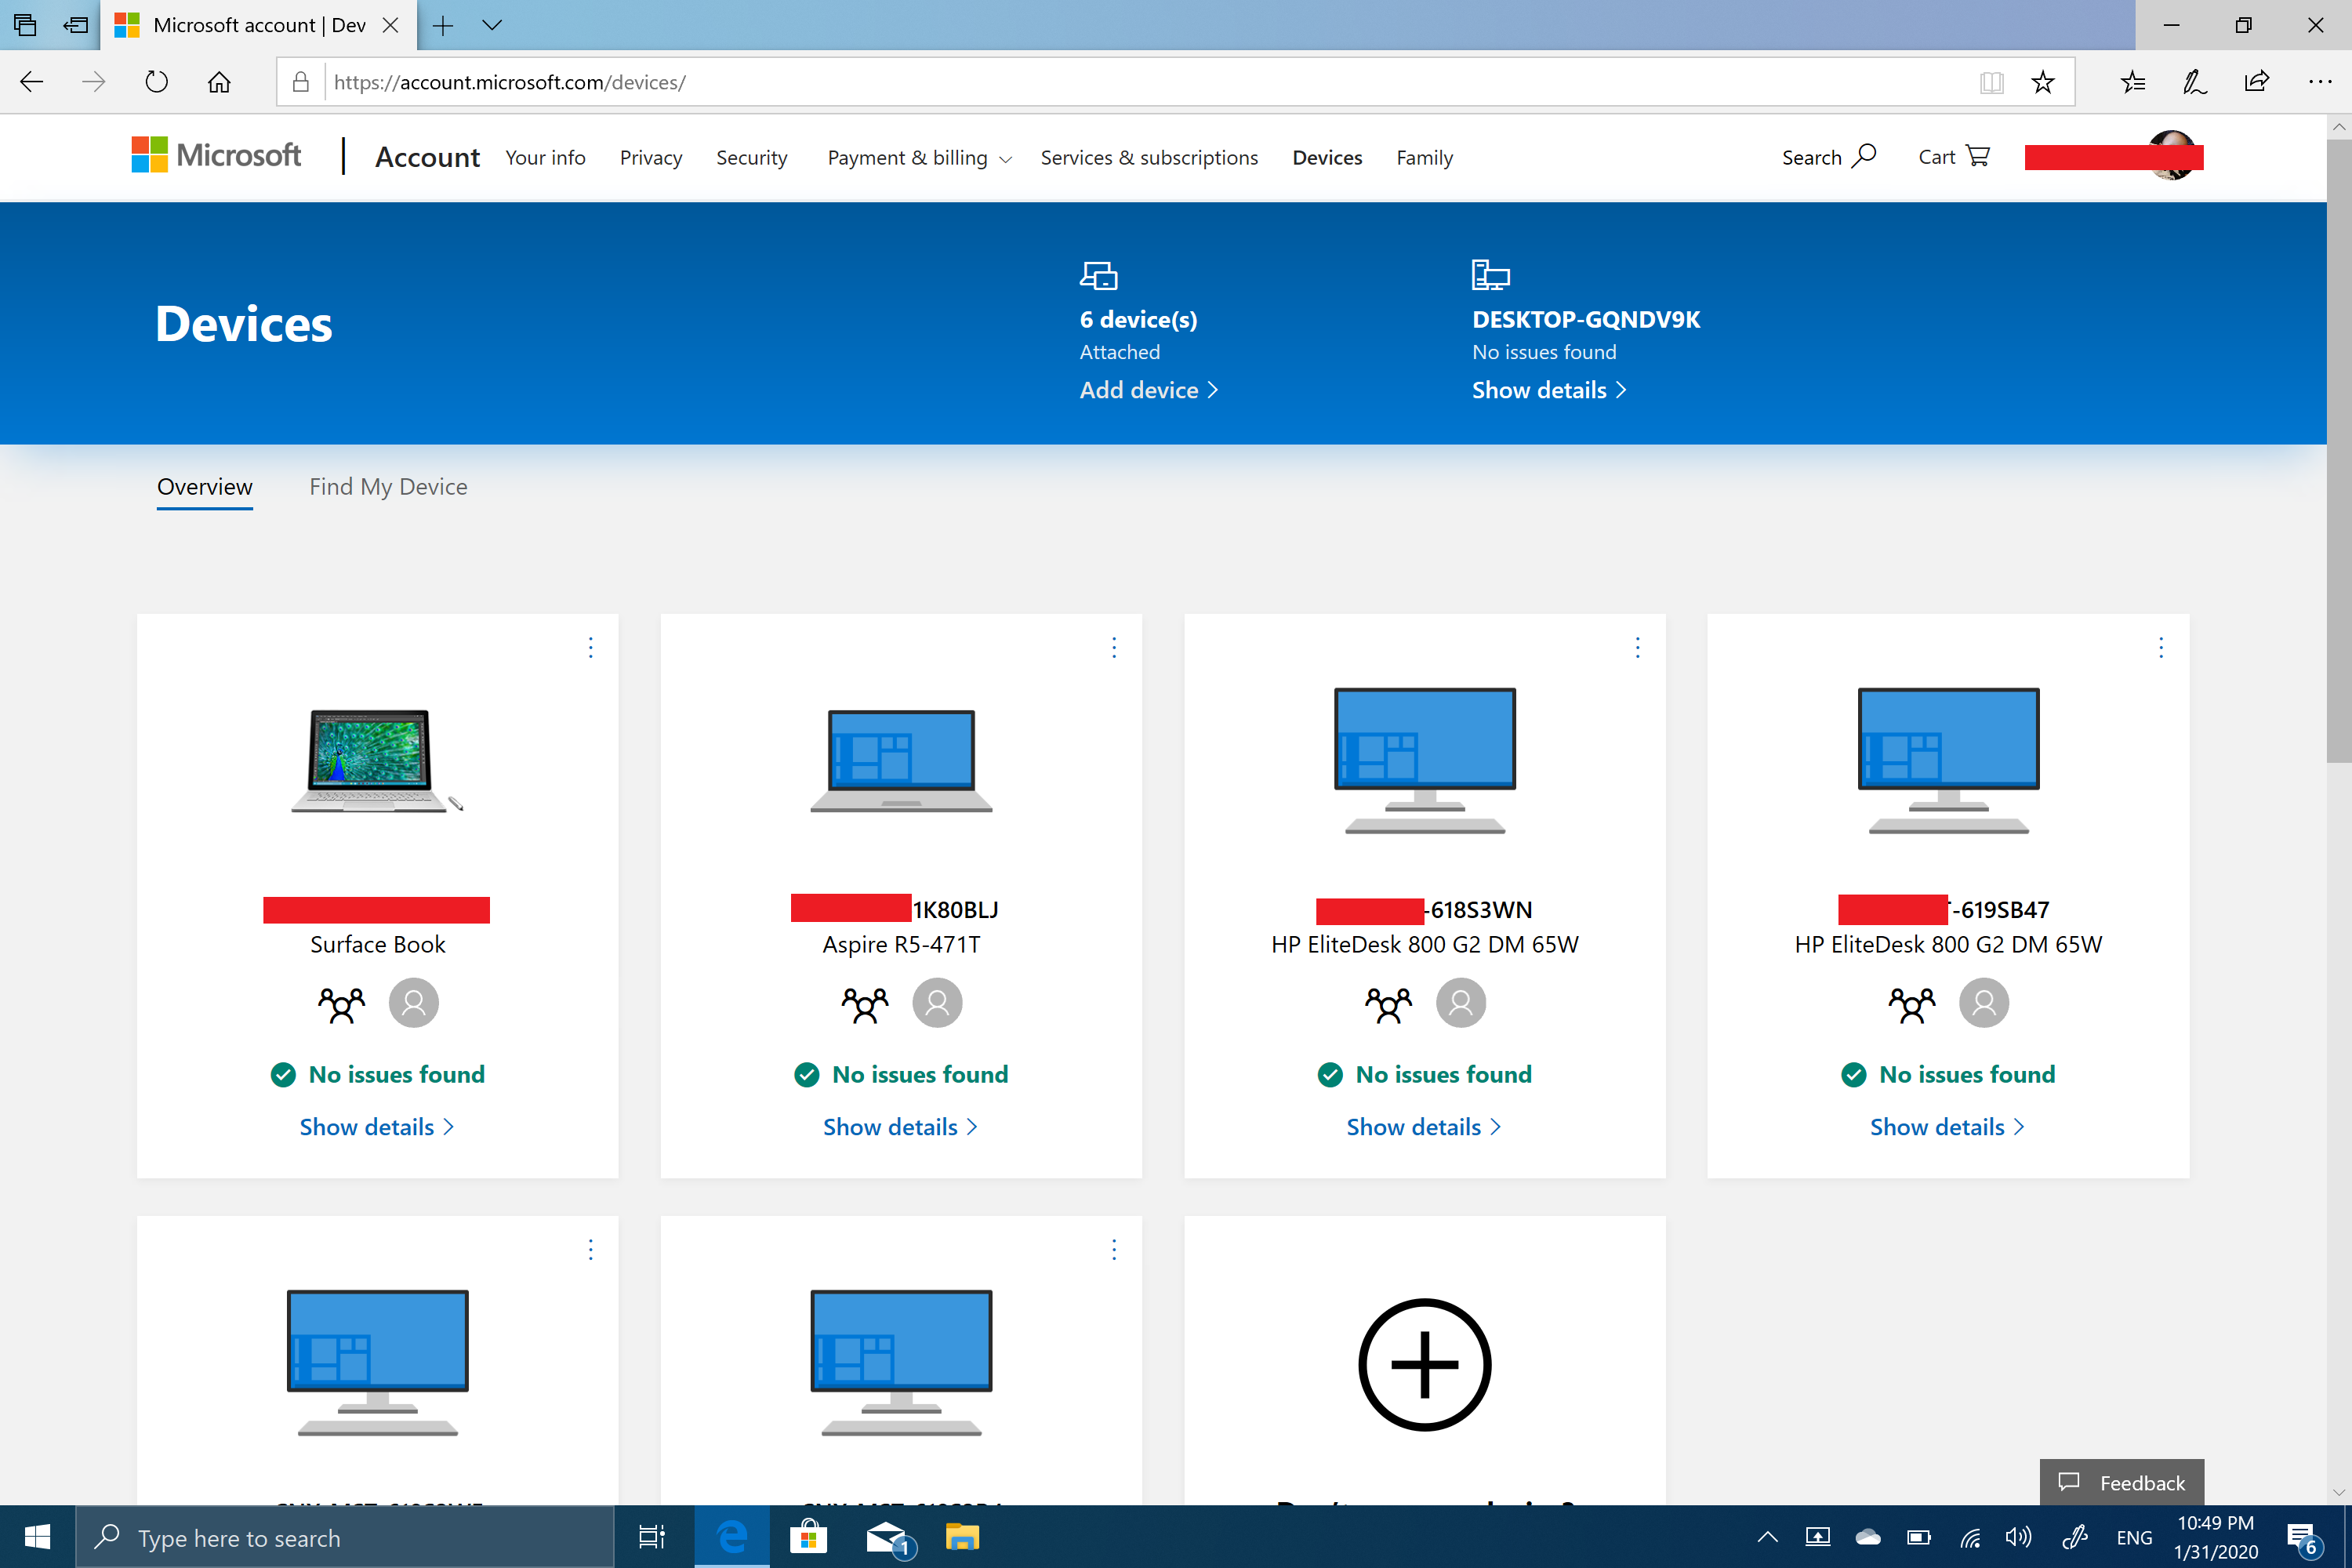Close the Microsoft account tab
This screenshot has width=2352, height=1568.
[x=391, y=25]
